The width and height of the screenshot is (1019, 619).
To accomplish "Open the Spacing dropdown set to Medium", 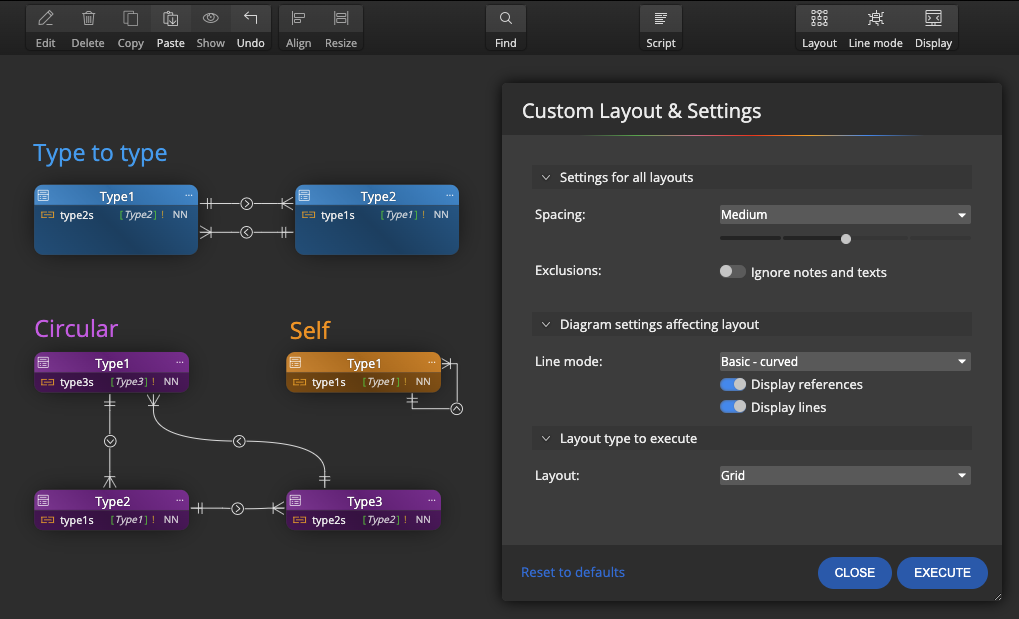I will click(845, 215).
